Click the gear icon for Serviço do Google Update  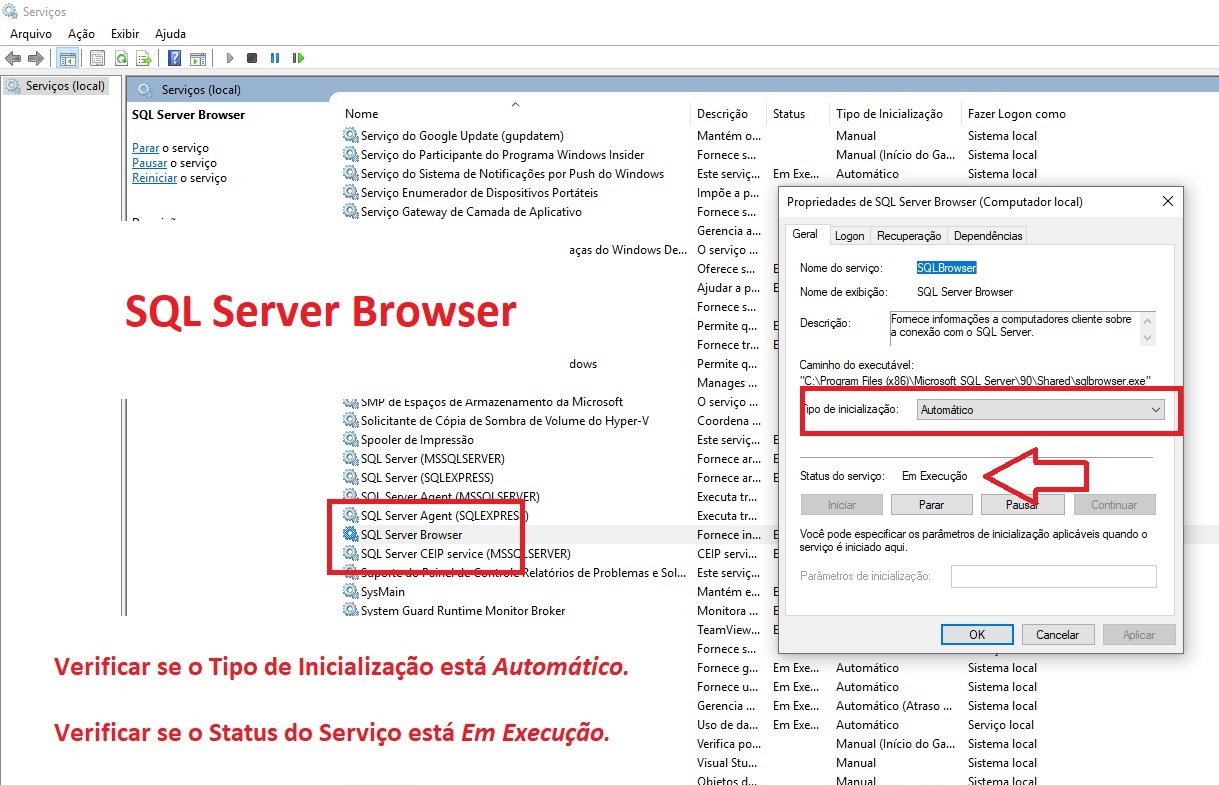pyautogui.click(x=350, y=136)
